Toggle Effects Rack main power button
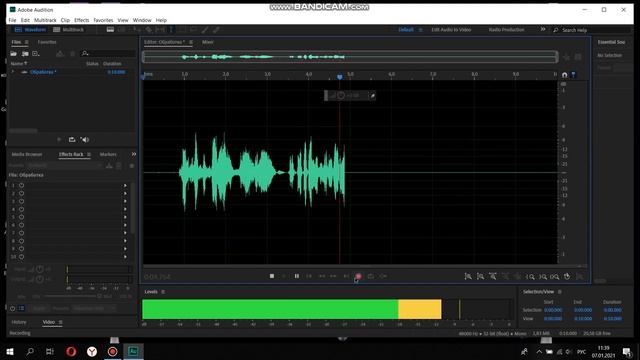The height and width of the screenshot is (360, 640). pyautogui.click(x=13, y=309)
